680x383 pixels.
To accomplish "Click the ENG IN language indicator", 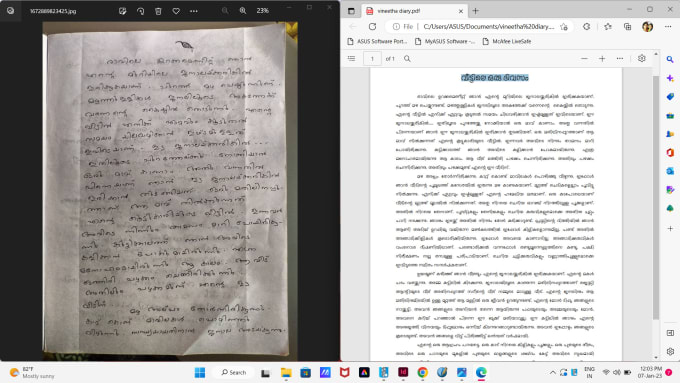I will point(589,373).
